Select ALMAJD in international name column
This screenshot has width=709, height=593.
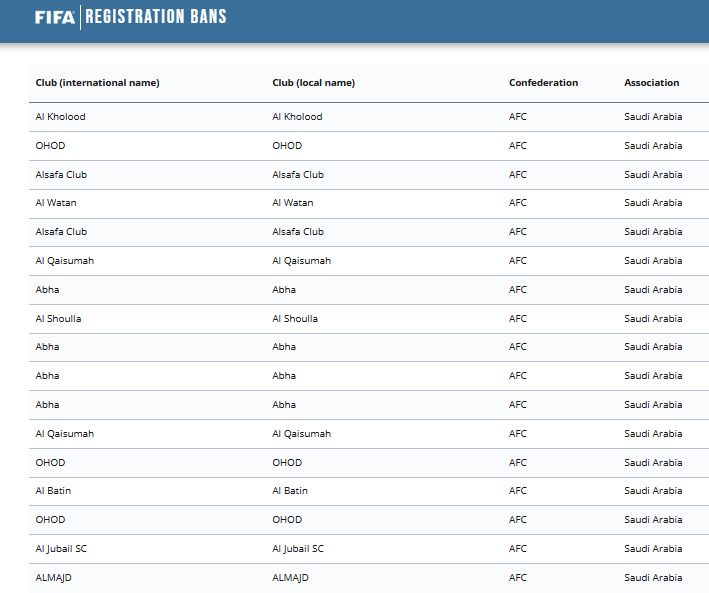click(x=54, y=578)
